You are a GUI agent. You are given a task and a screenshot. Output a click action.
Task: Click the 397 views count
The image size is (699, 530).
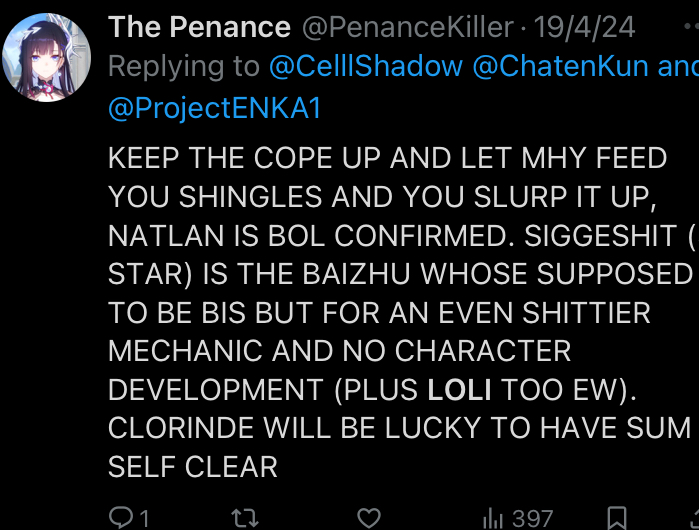[x=532, y=517]
